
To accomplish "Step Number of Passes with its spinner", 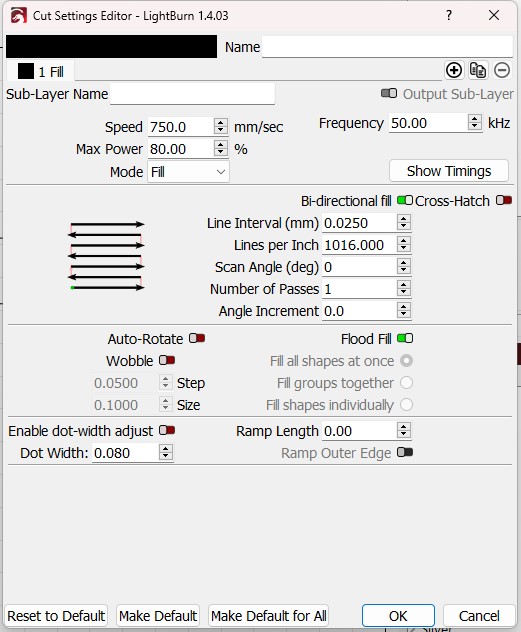I will pyautogui.click(x=404, y=289).
